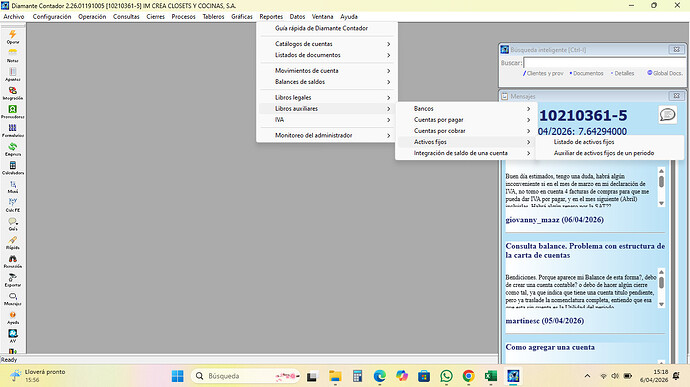The width and height of the screenshot is (690, 387).
Task: Open File Explorer from the taskbar
Action: point(335,376)
